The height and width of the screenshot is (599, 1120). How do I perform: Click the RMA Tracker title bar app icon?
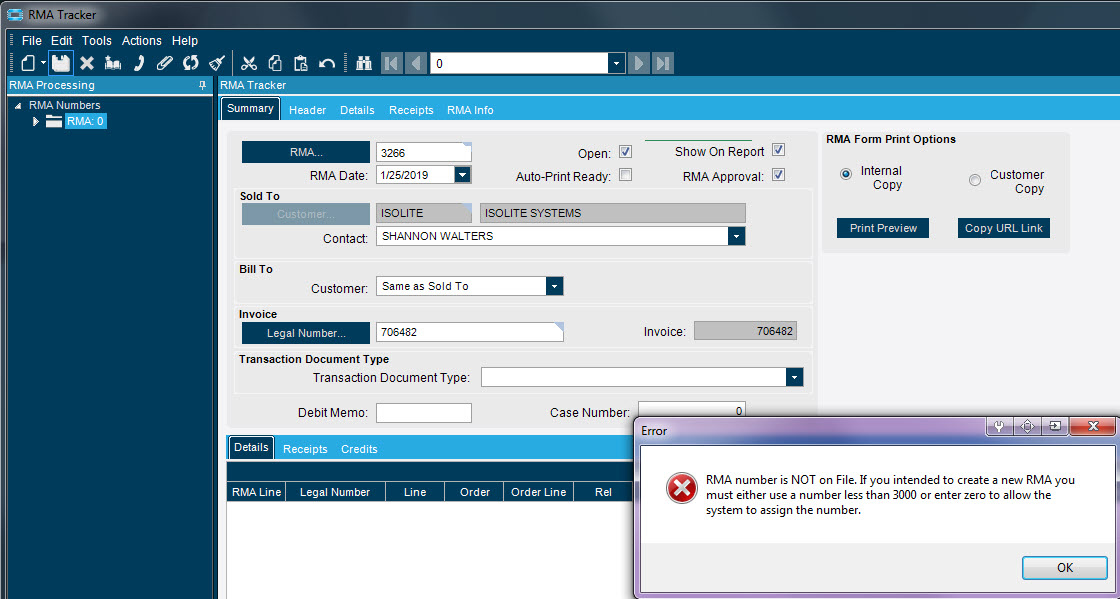click(14, 14)
